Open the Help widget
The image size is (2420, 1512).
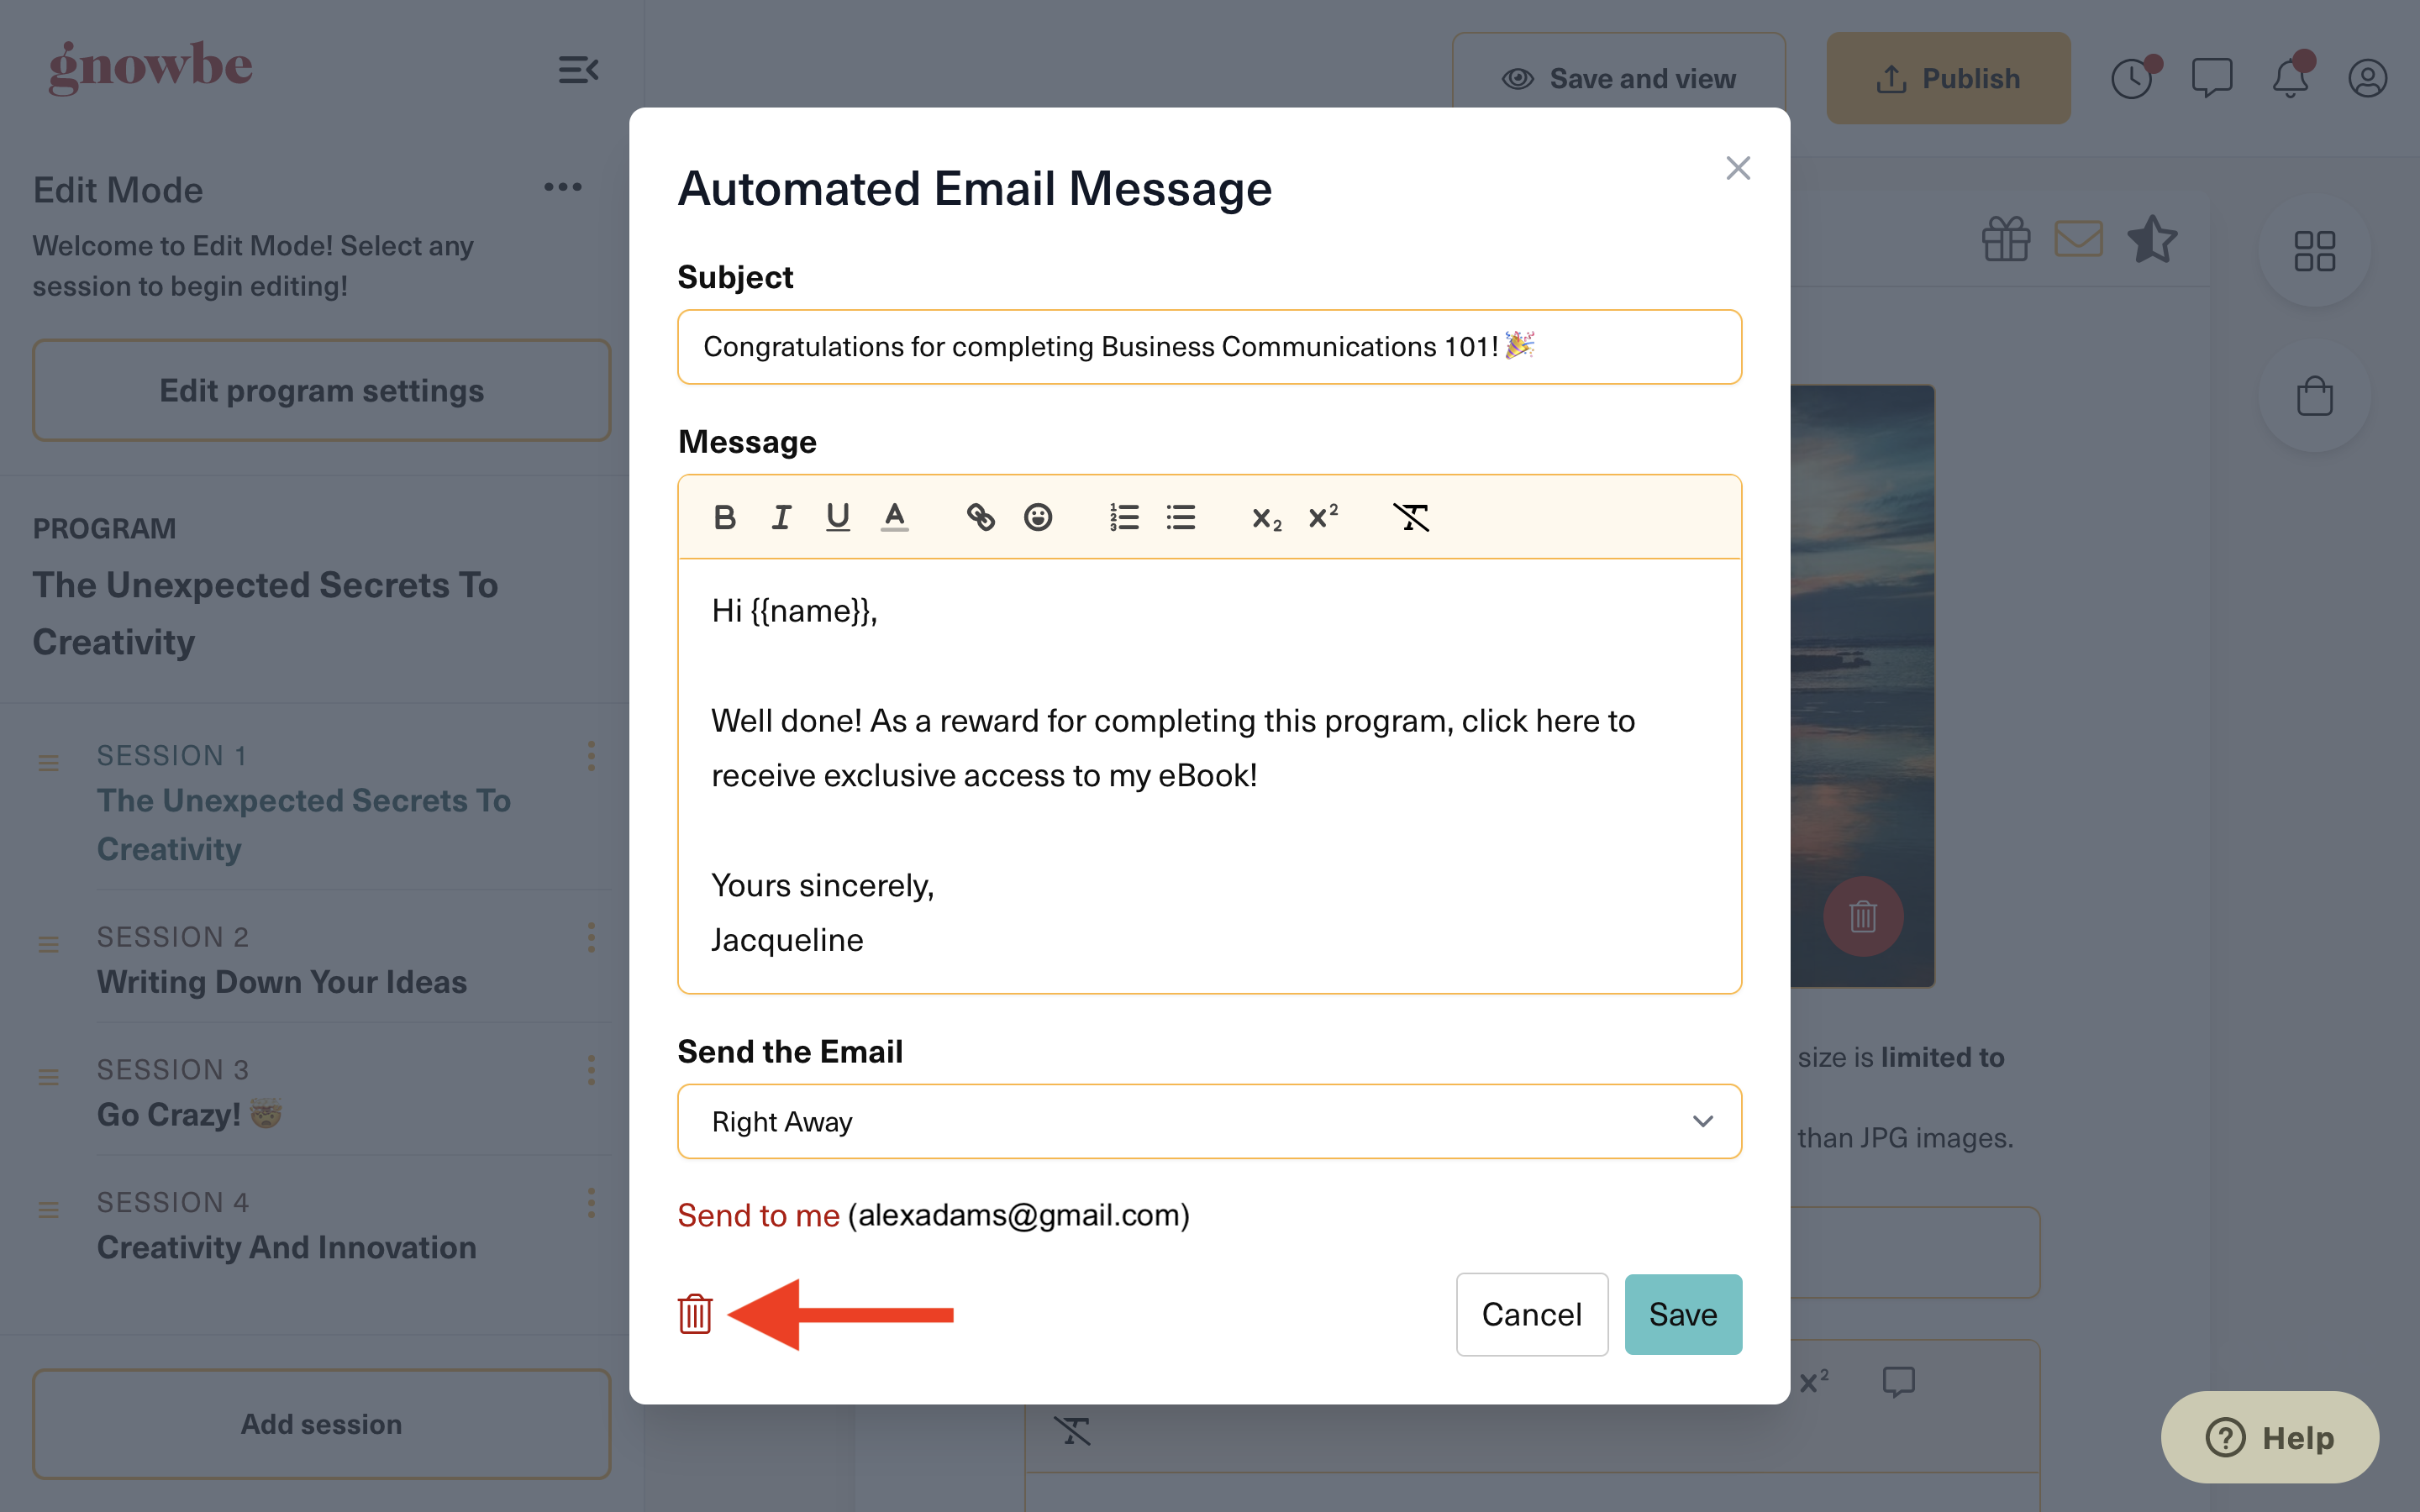(2270, 1437)
